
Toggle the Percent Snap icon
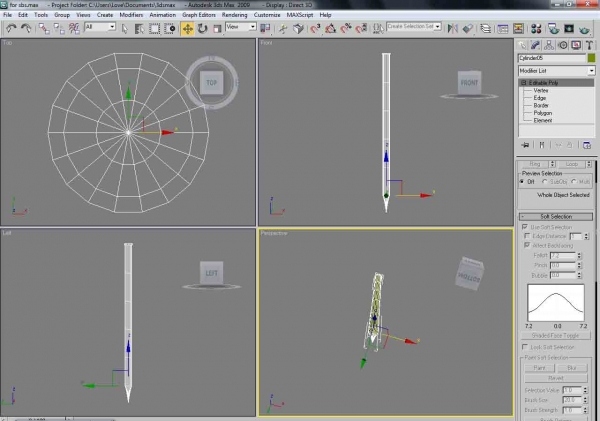click(346, 28)
